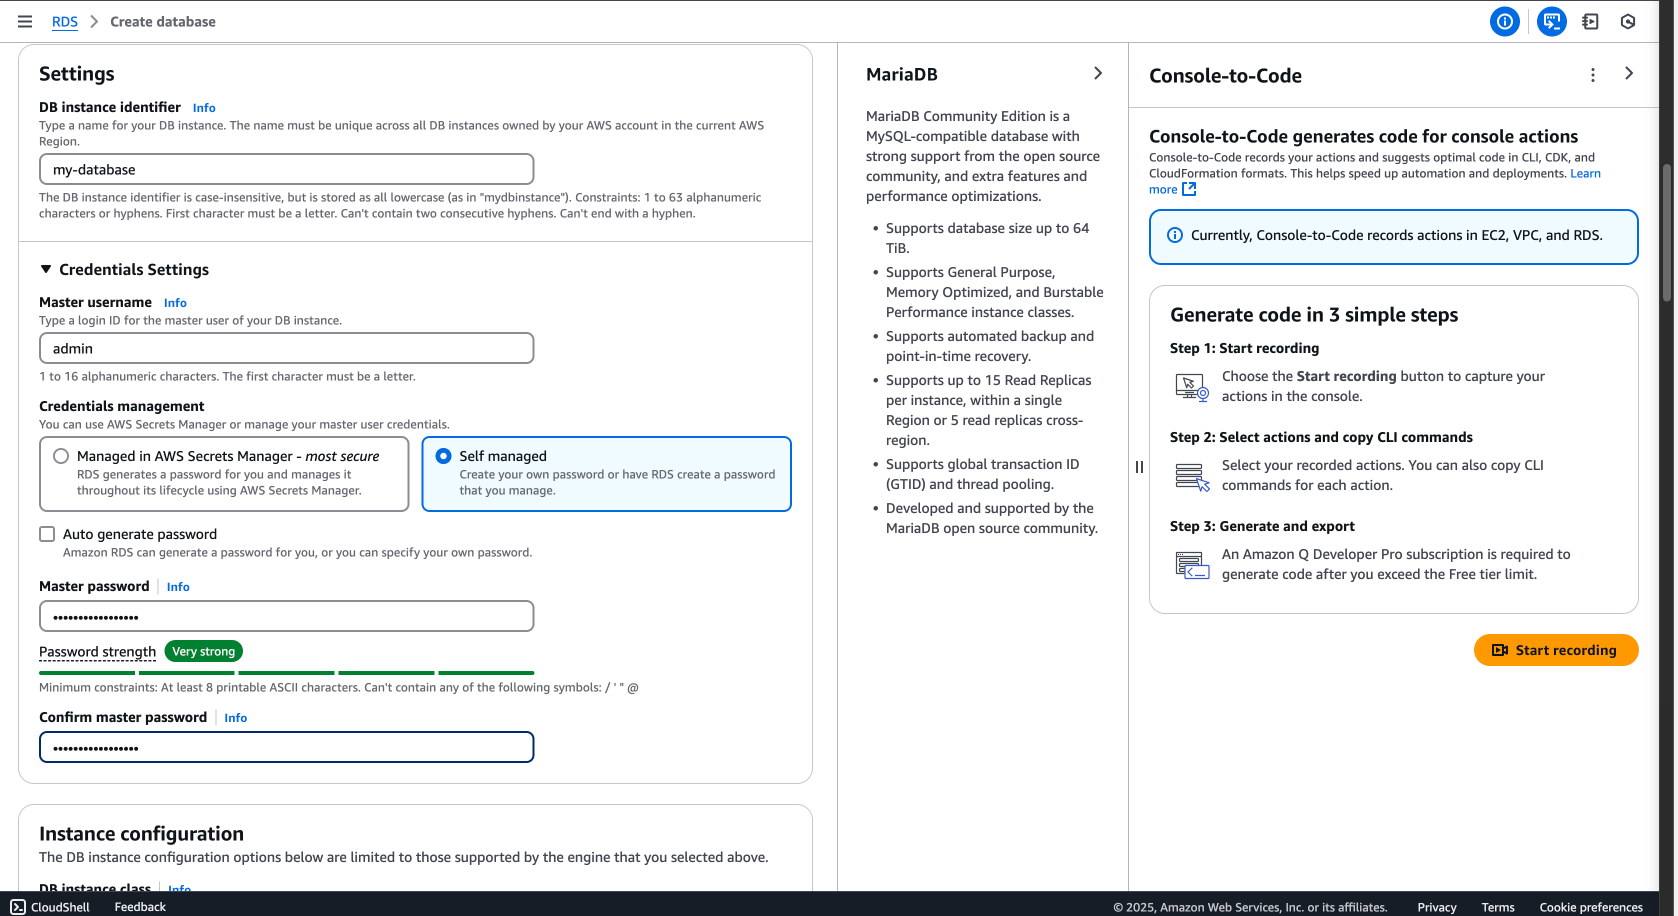
Task: Click the DB instance identifier field
Action: pyautogui.click(x=286, y=169)
